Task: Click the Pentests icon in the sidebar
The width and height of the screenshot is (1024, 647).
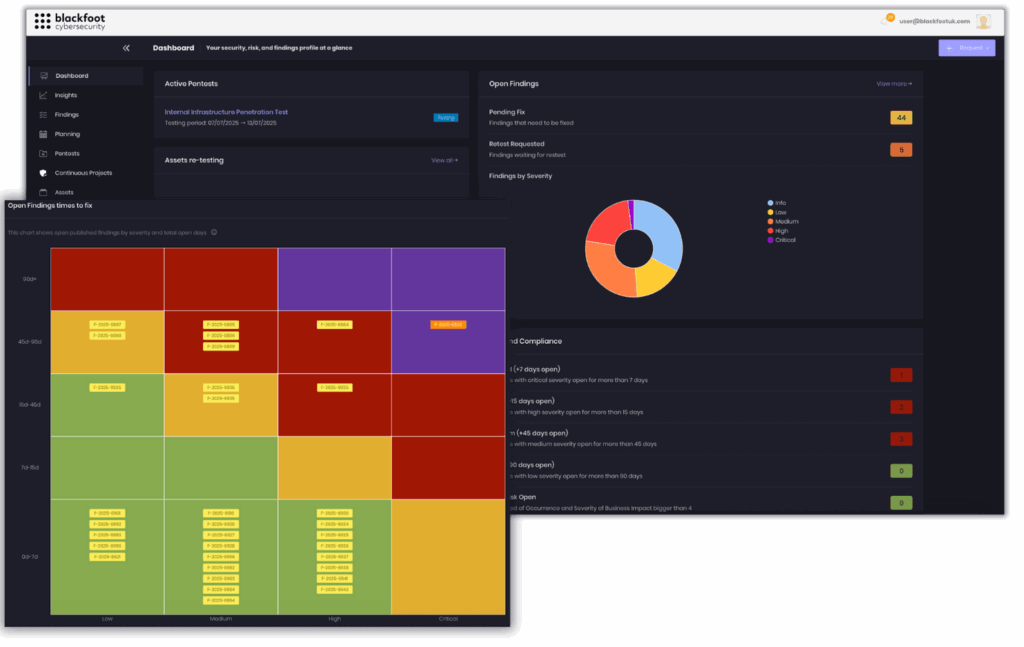Action: pyautogui.click(x=43, y=153)
